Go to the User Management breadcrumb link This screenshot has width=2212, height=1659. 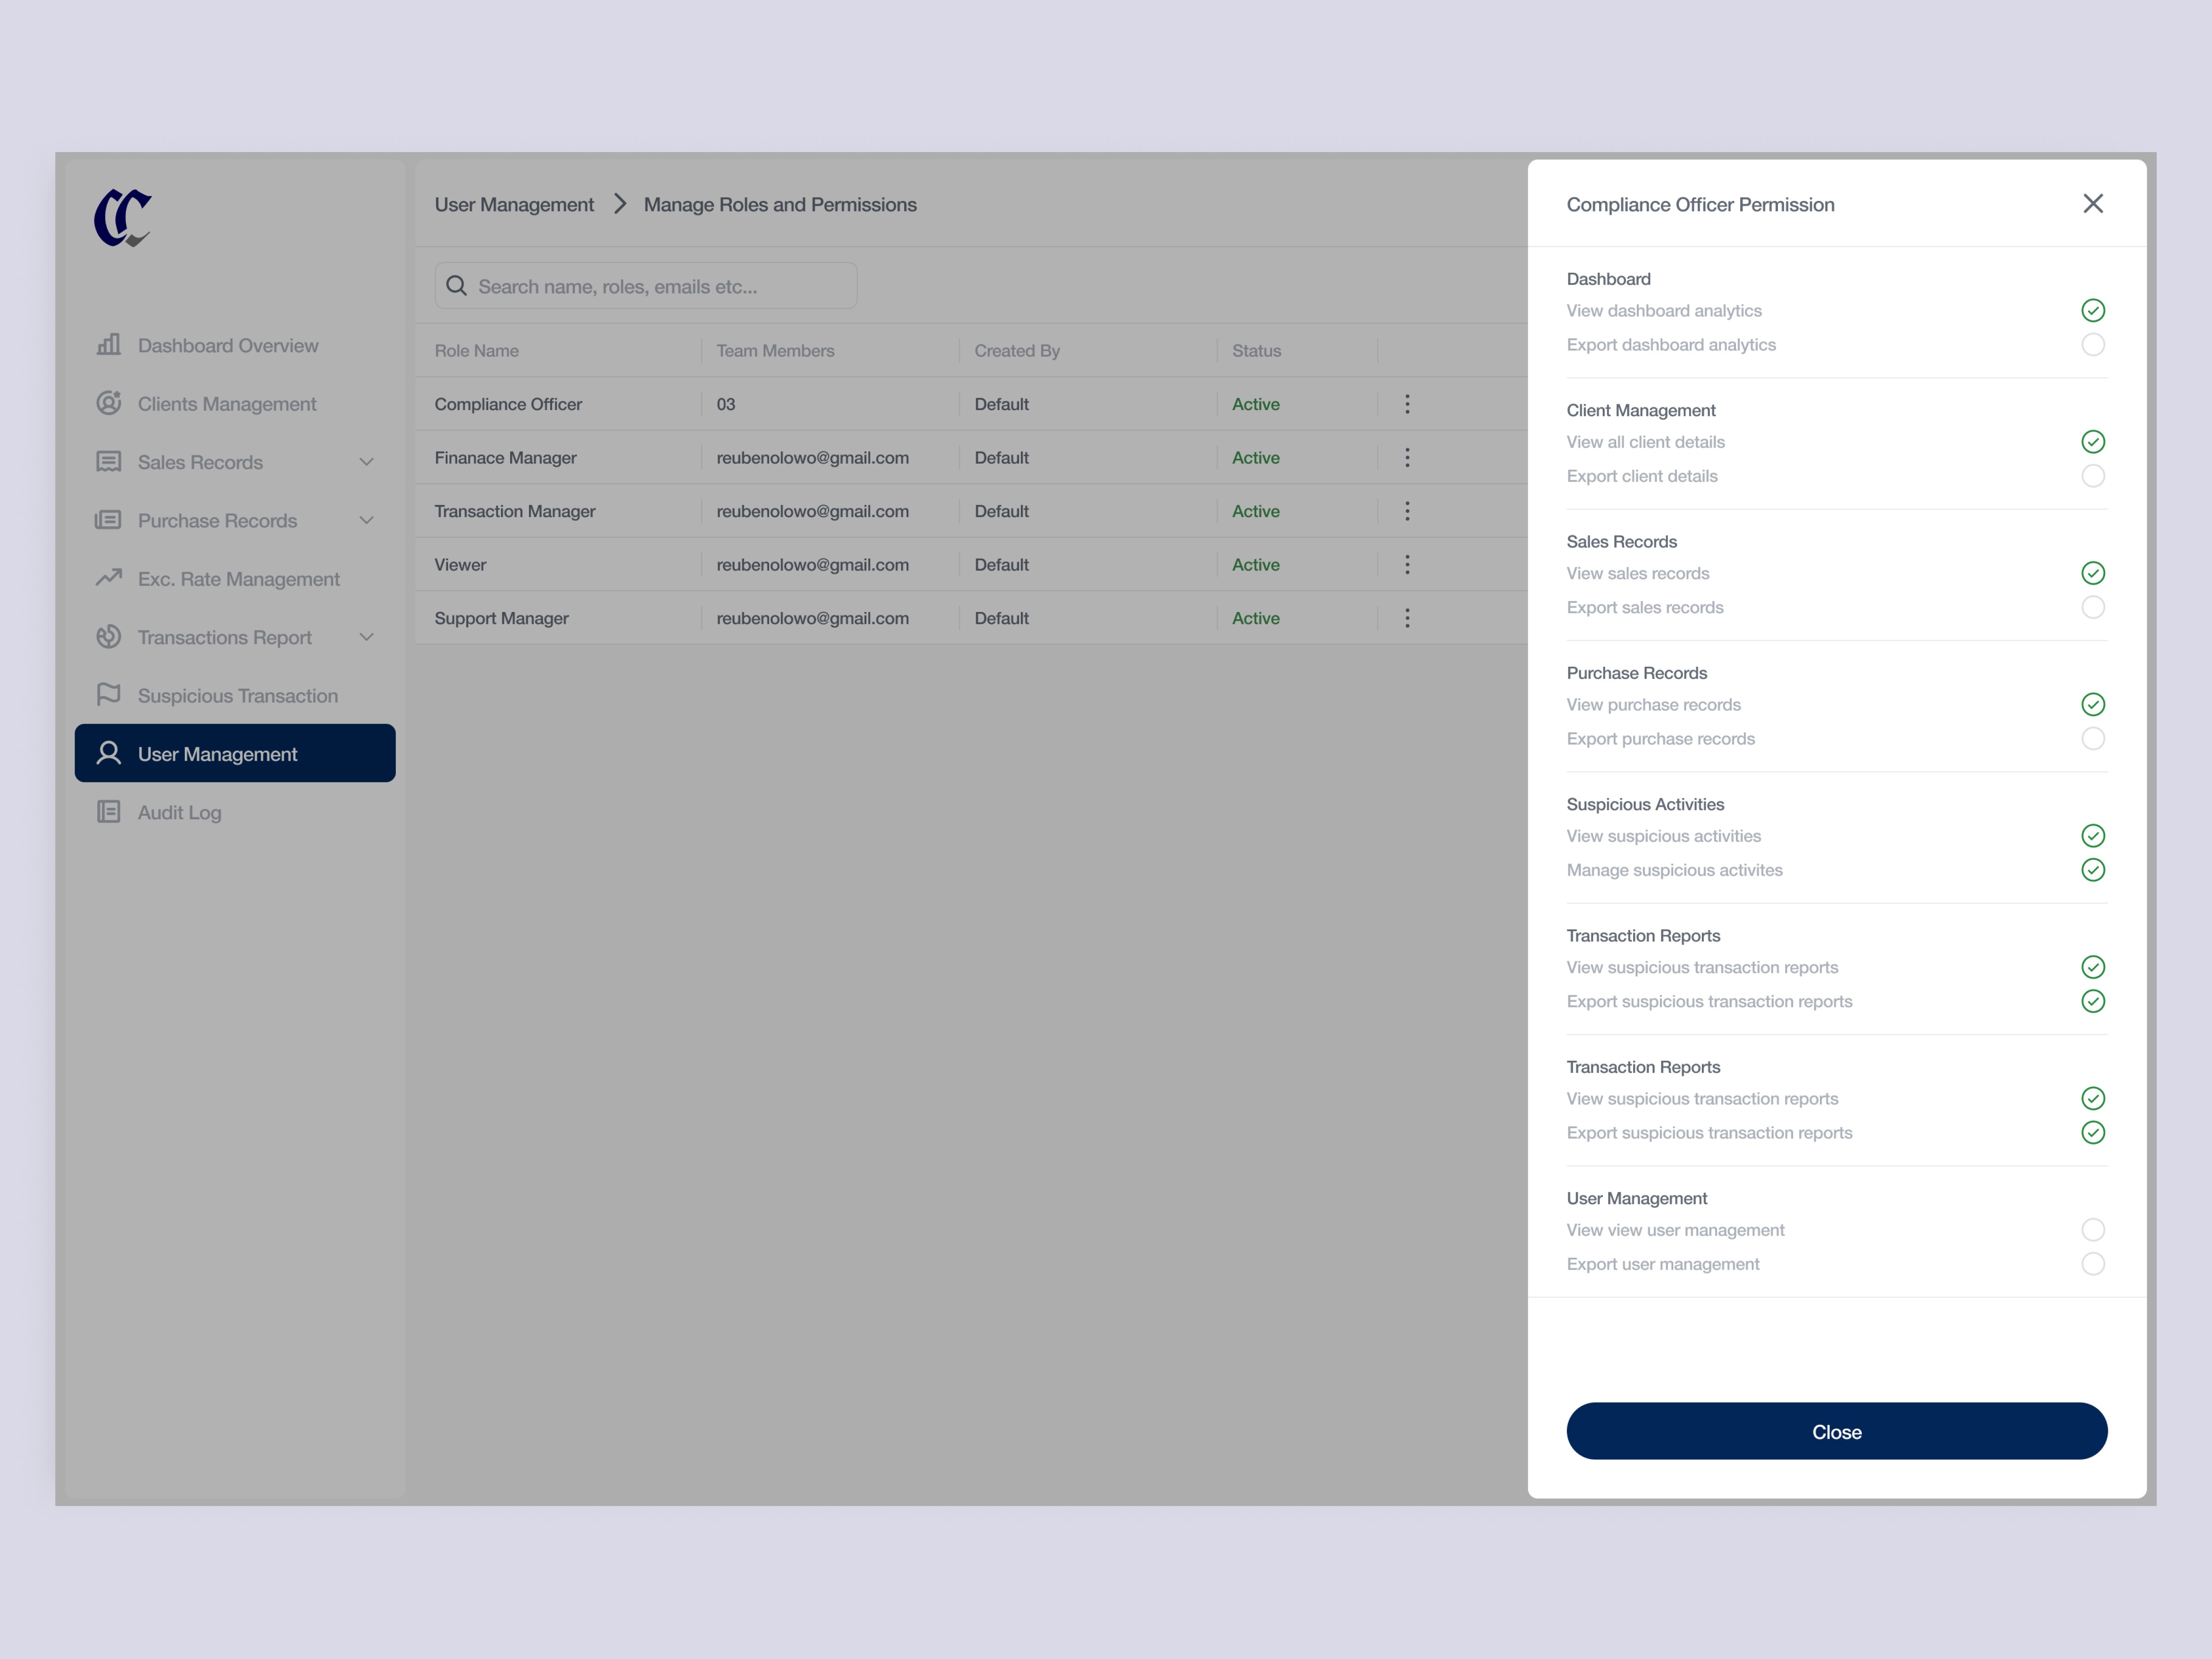coord(513,205)
